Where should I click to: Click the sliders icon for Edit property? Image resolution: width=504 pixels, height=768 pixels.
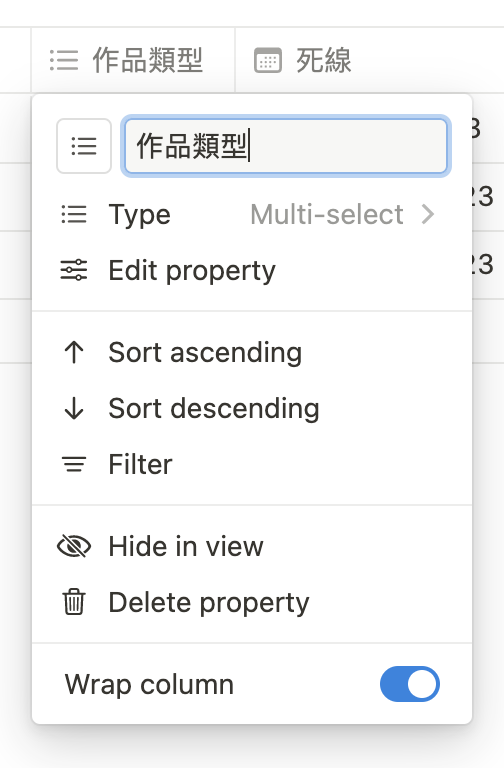pyautogui.click(x=74, y=270)
